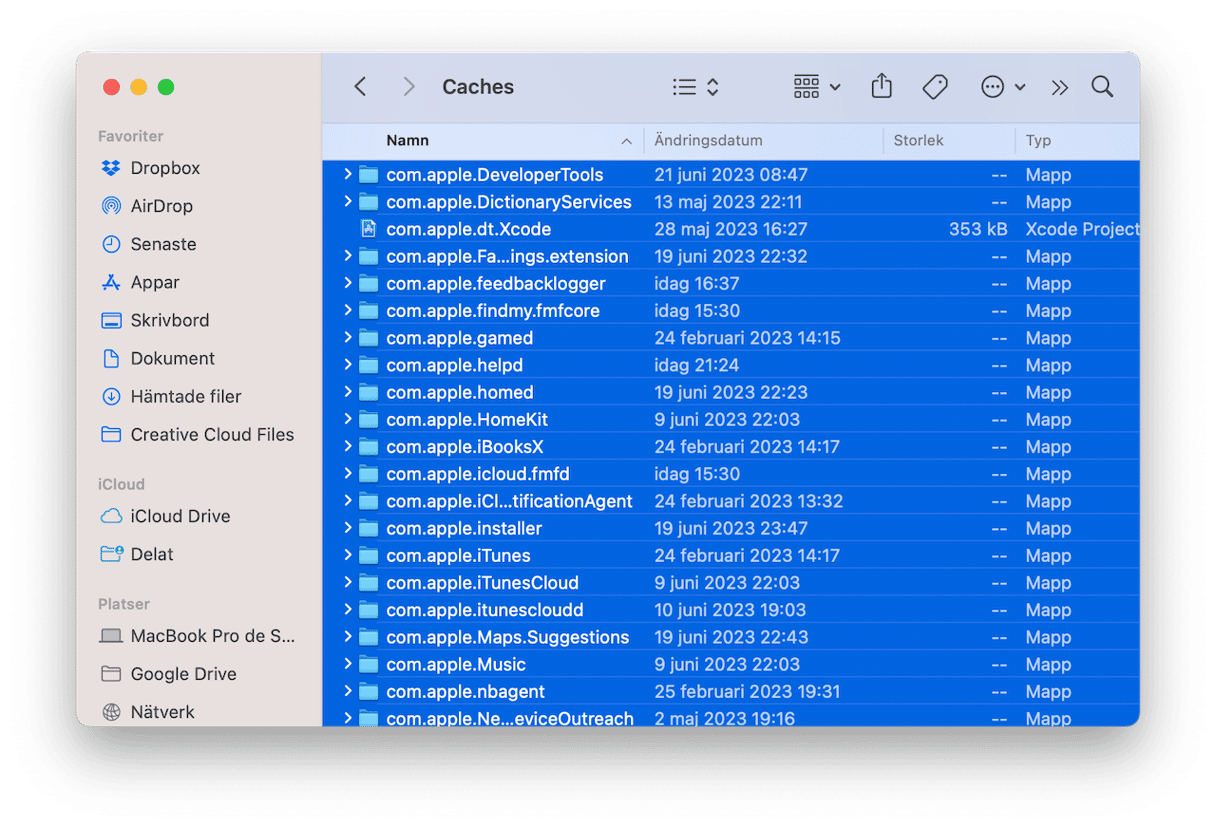Viewport: 1216px width, 827px height.
Task: Select the com.apple.dt.Xcode file
Action: tap(468, 229)
